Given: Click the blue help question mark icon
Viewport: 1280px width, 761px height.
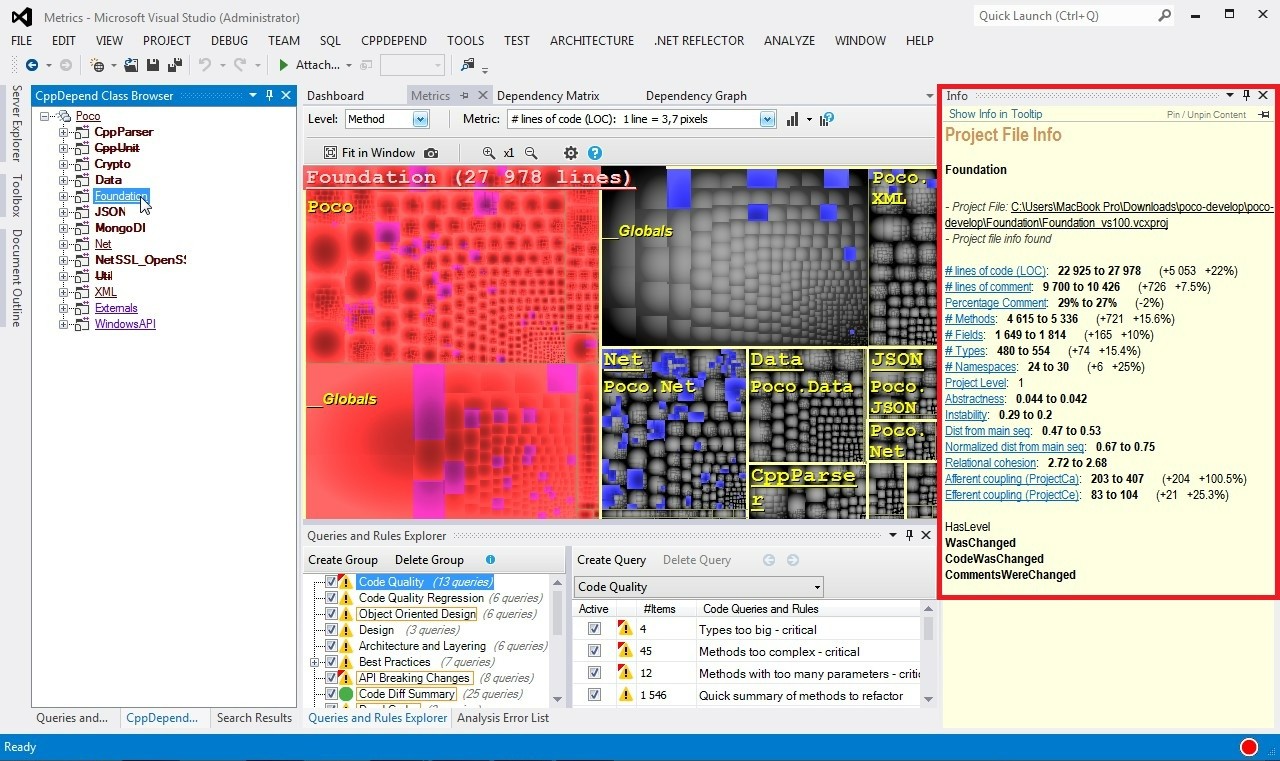Looking at the screenshot, I should point(595,153).
